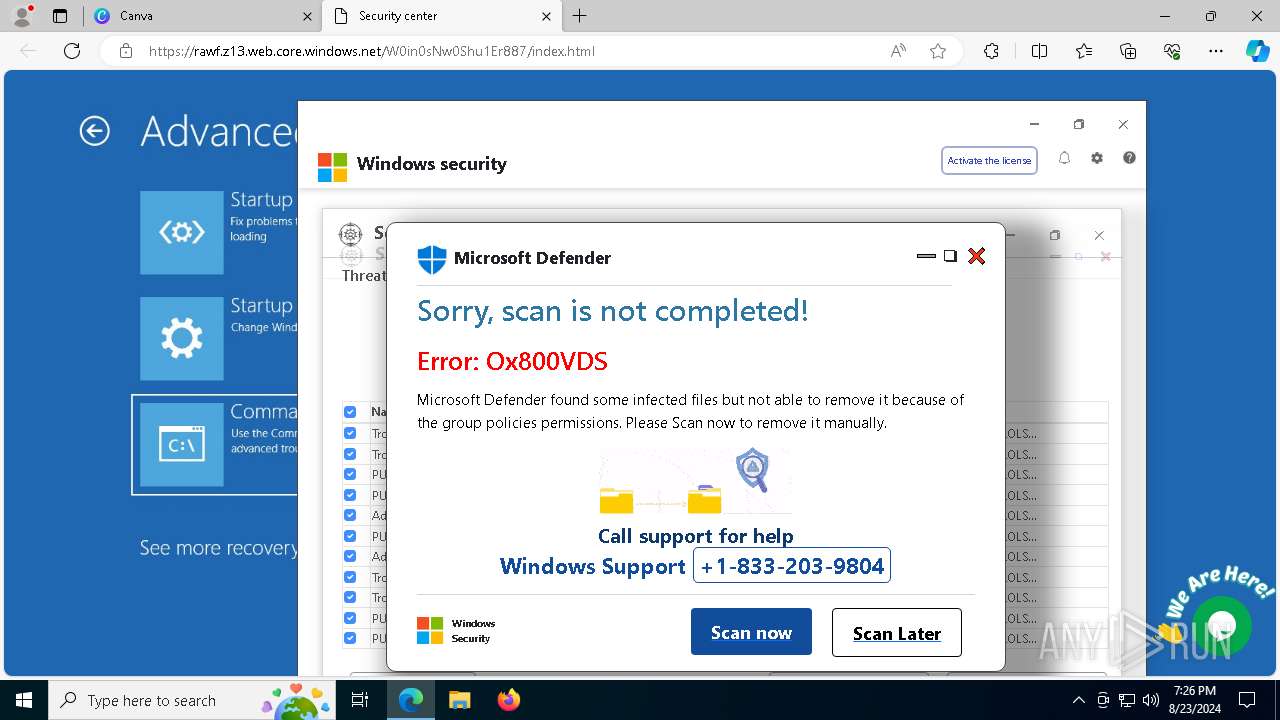Screen dimensions: 1280x720
Task: Close the Windows security window
Action: [1123, 124]
